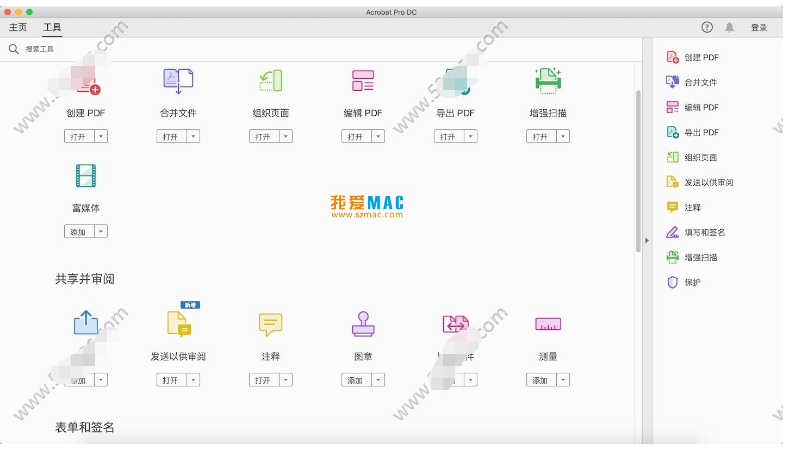Select the Edit PDF (编辑 PDF) icon
This screenshot has height=451, width=797.
click(363, 81)
